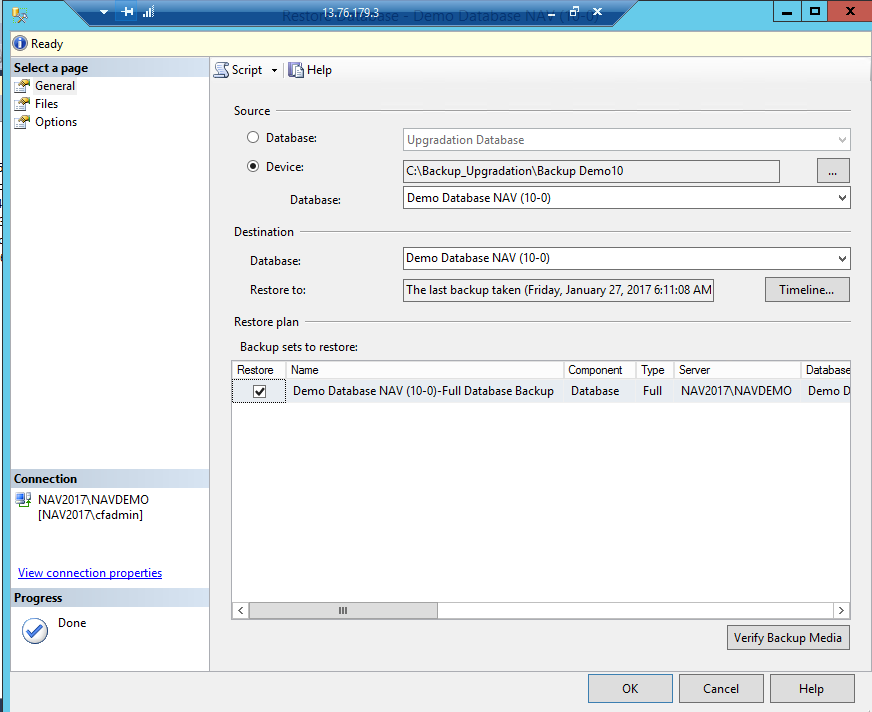Expand the Destination Database dropdown
The width and height of the screenshot is (872, 712).
coord(842,258)
